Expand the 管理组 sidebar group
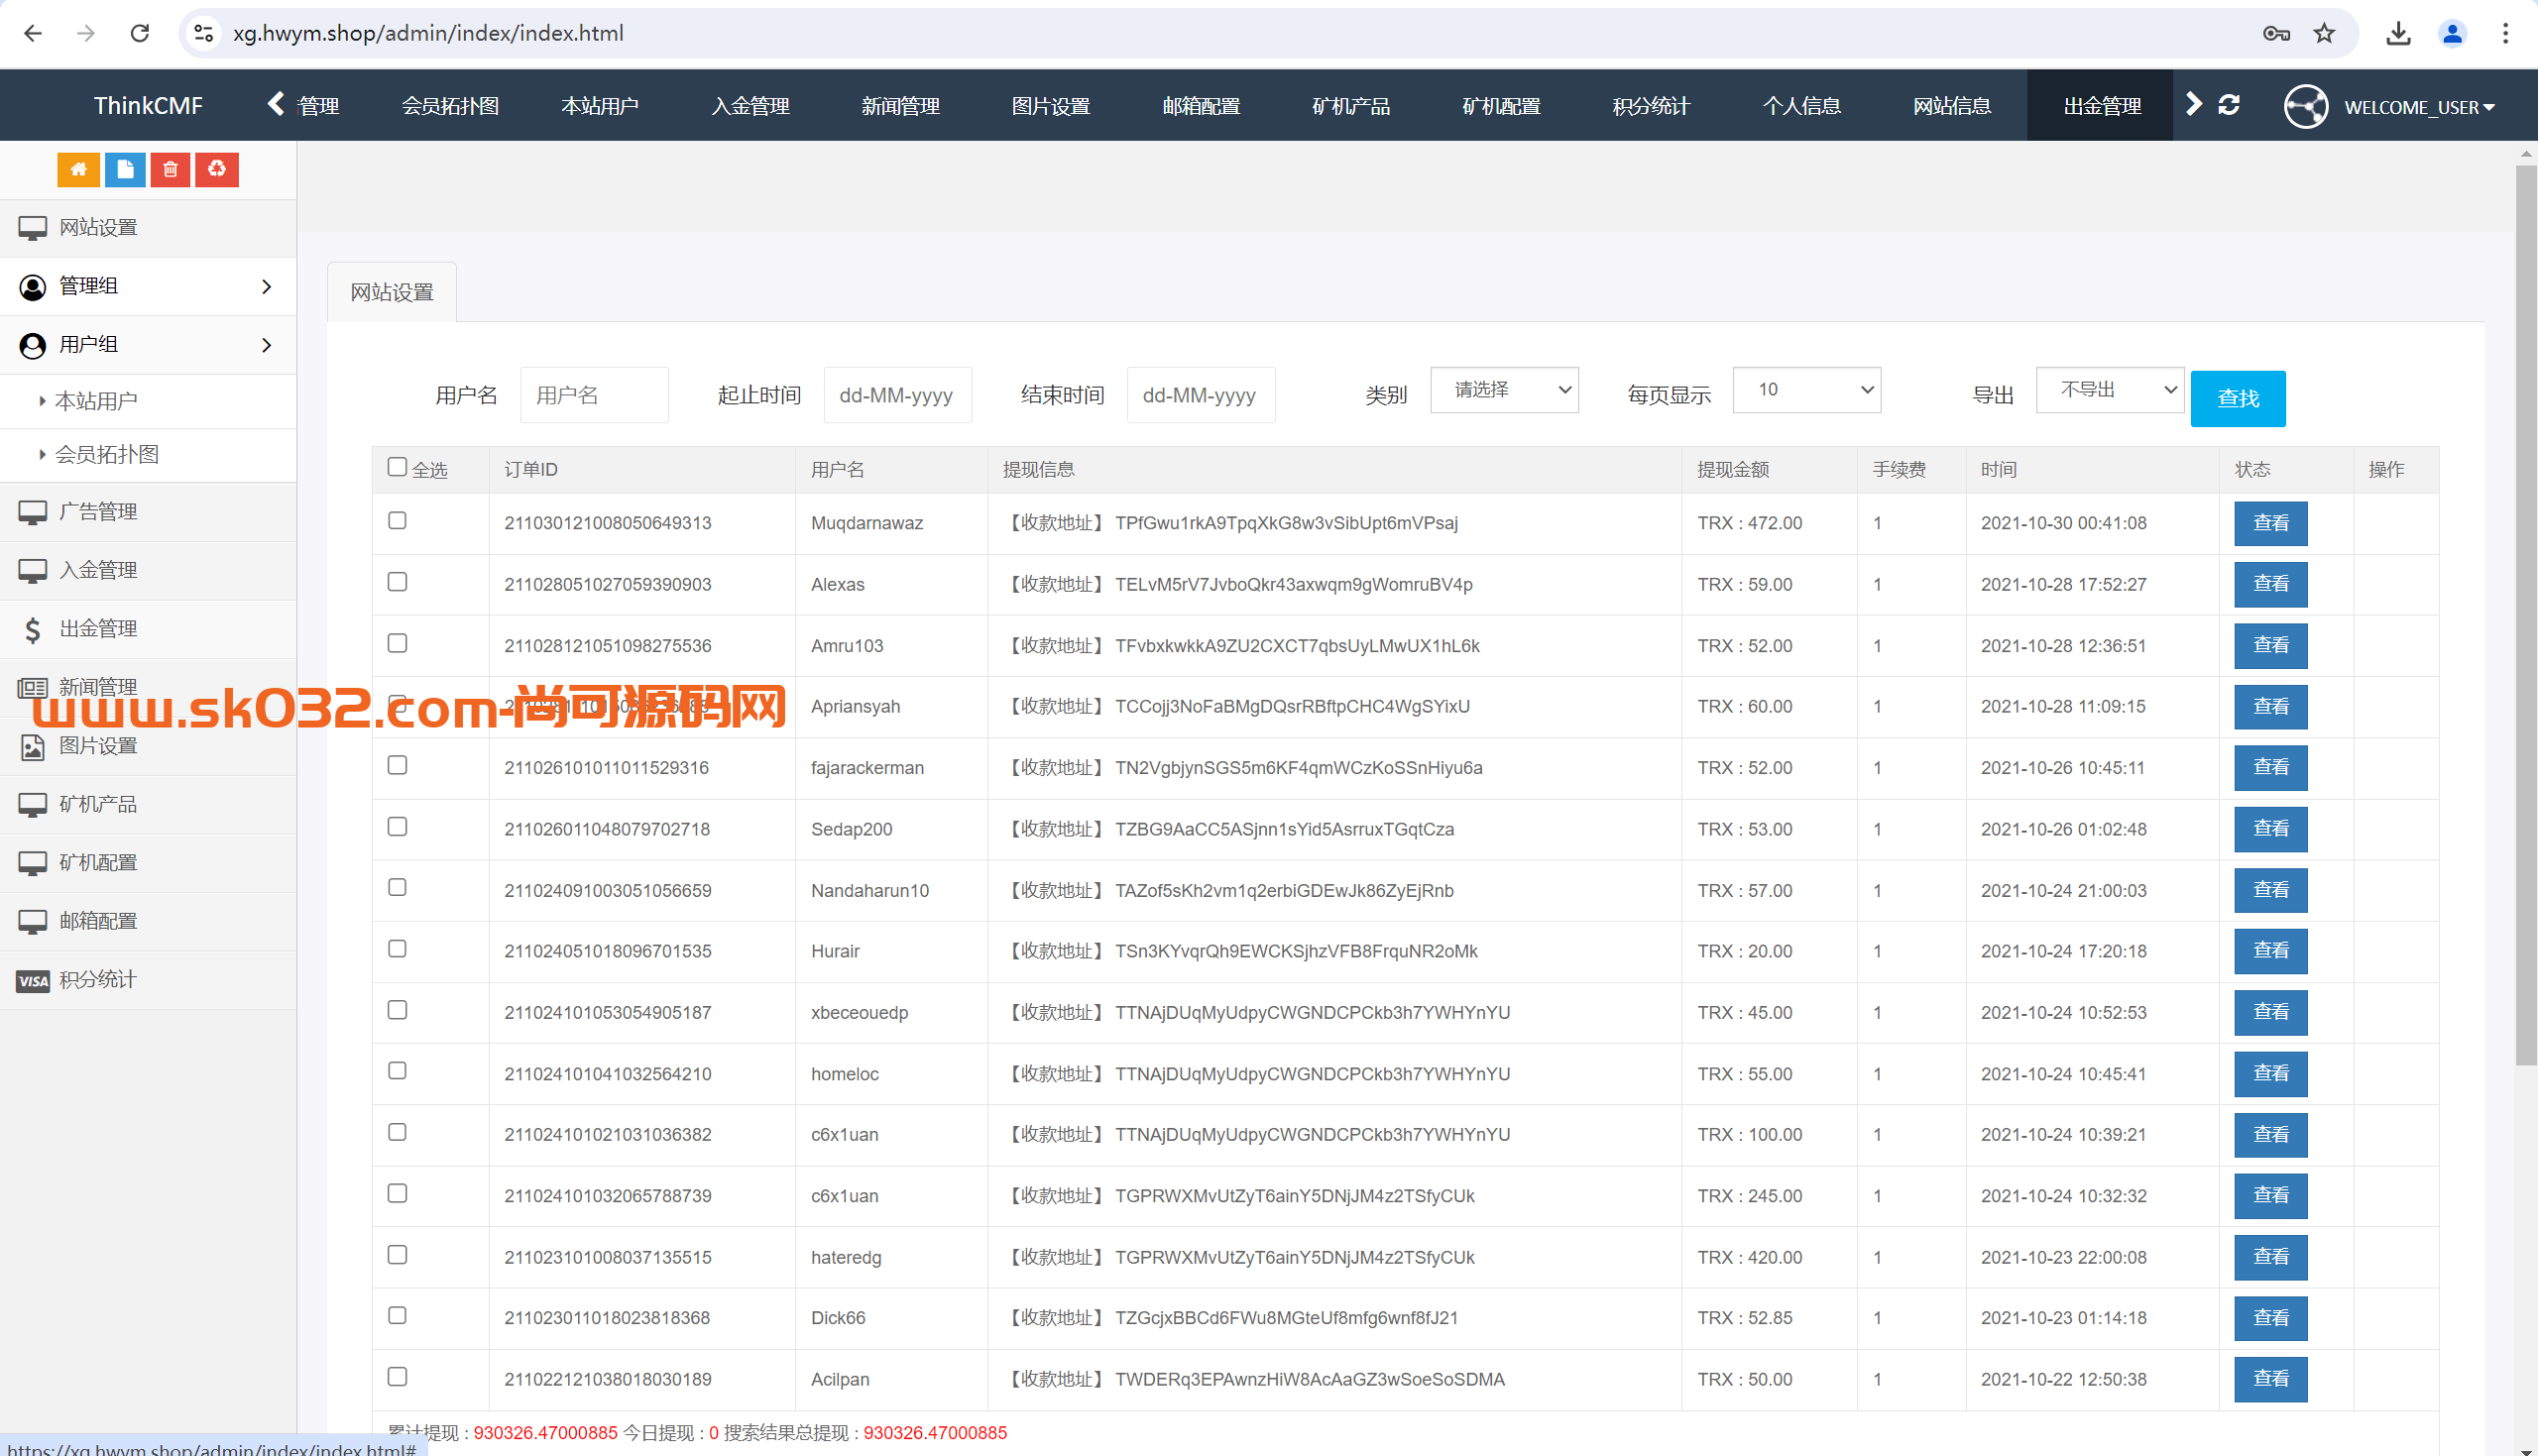Image resolution: width=2538 pixels, height=1456 pixels. coord(148,287)
